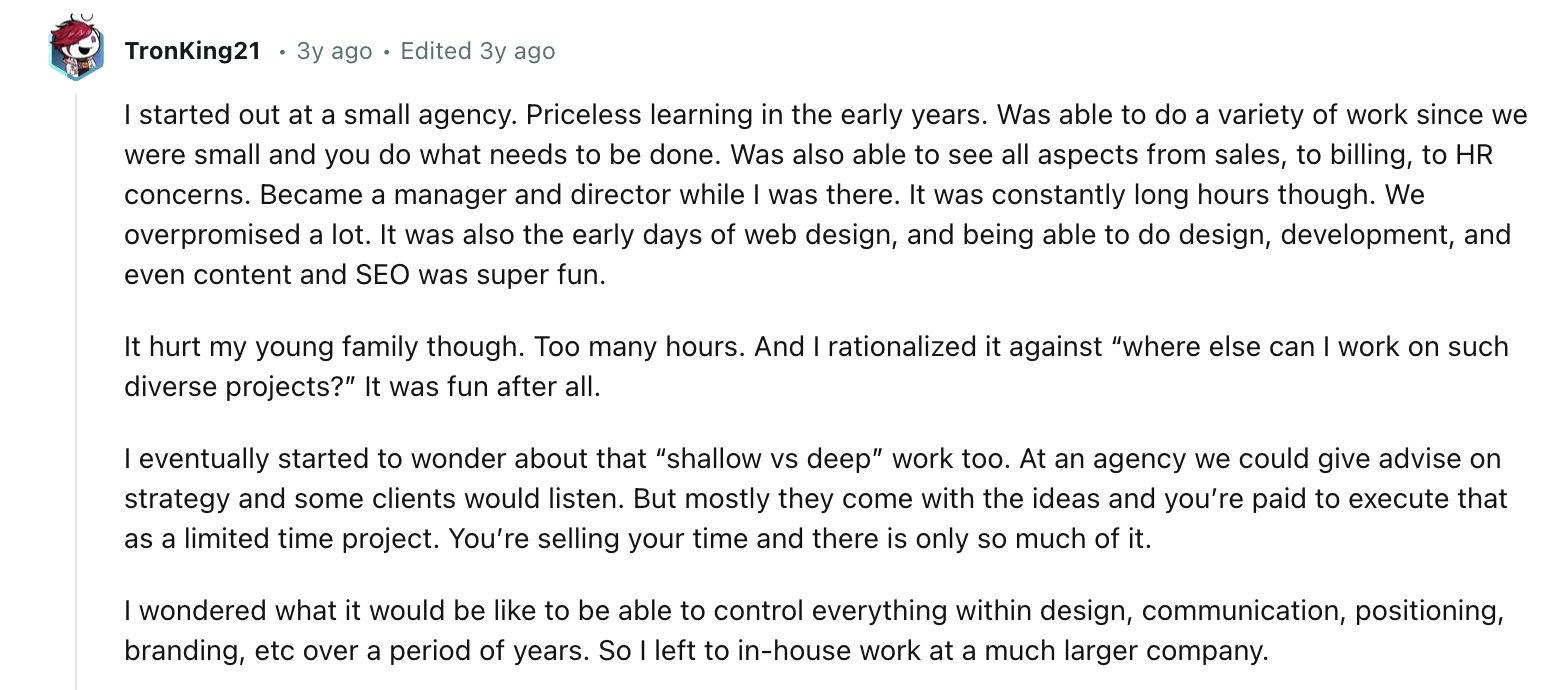Click the "Edited 3y ago" label
This screenshot has width=1566, height=690.
click(x=477, y=51)
